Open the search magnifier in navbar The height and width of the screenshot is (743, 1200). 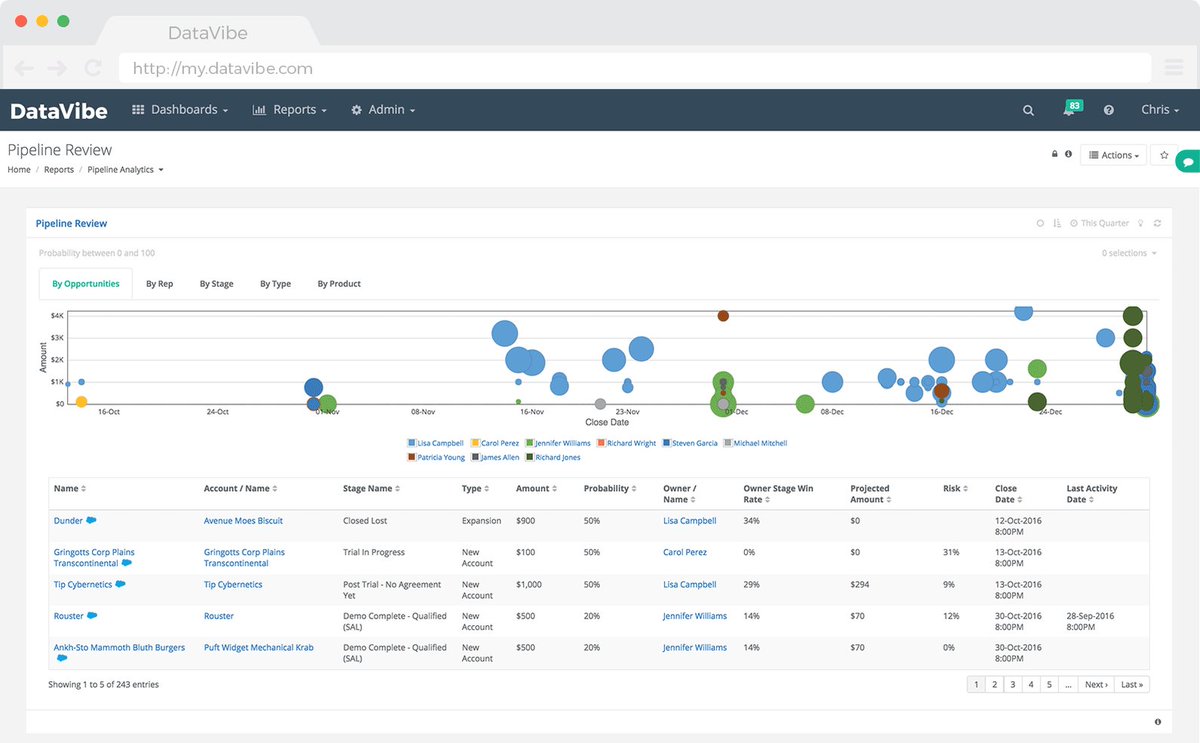tap(1028, 110)
